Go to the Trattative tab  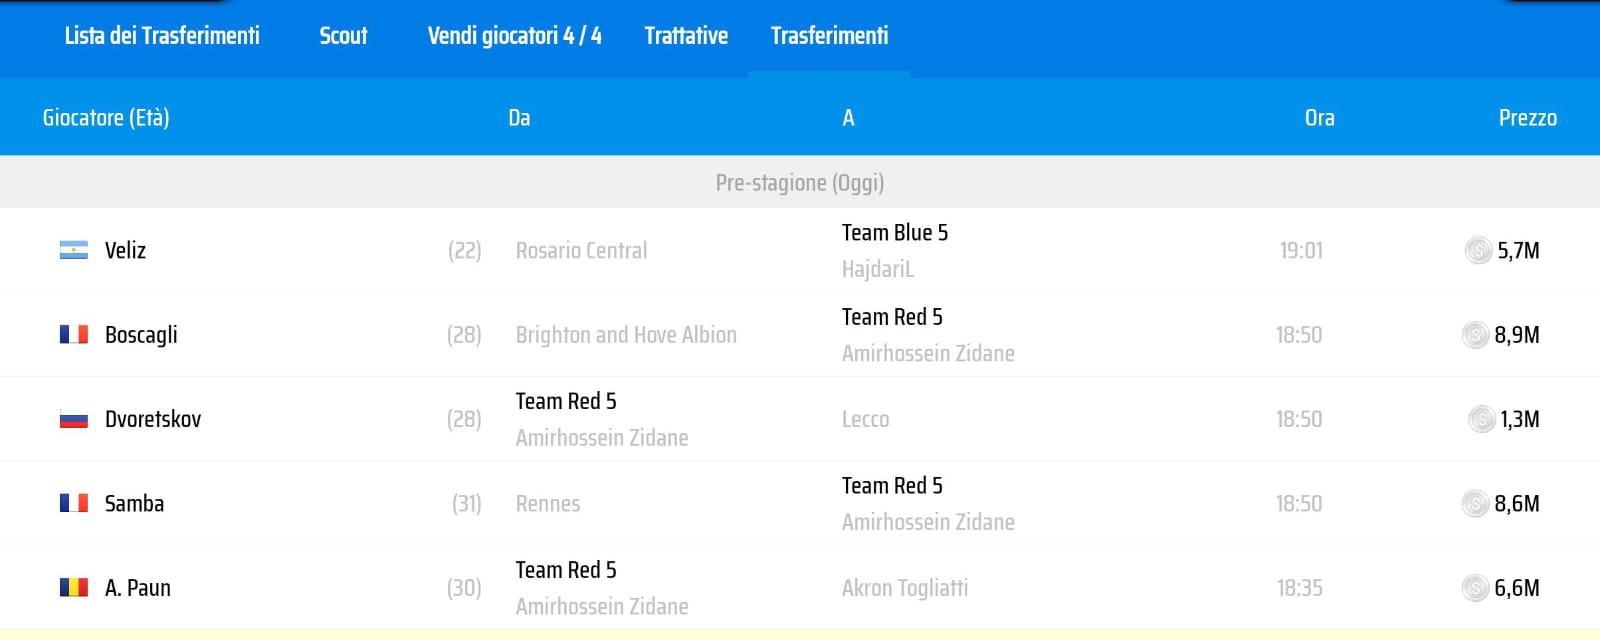pyautogui.click(x=686, y=36)
